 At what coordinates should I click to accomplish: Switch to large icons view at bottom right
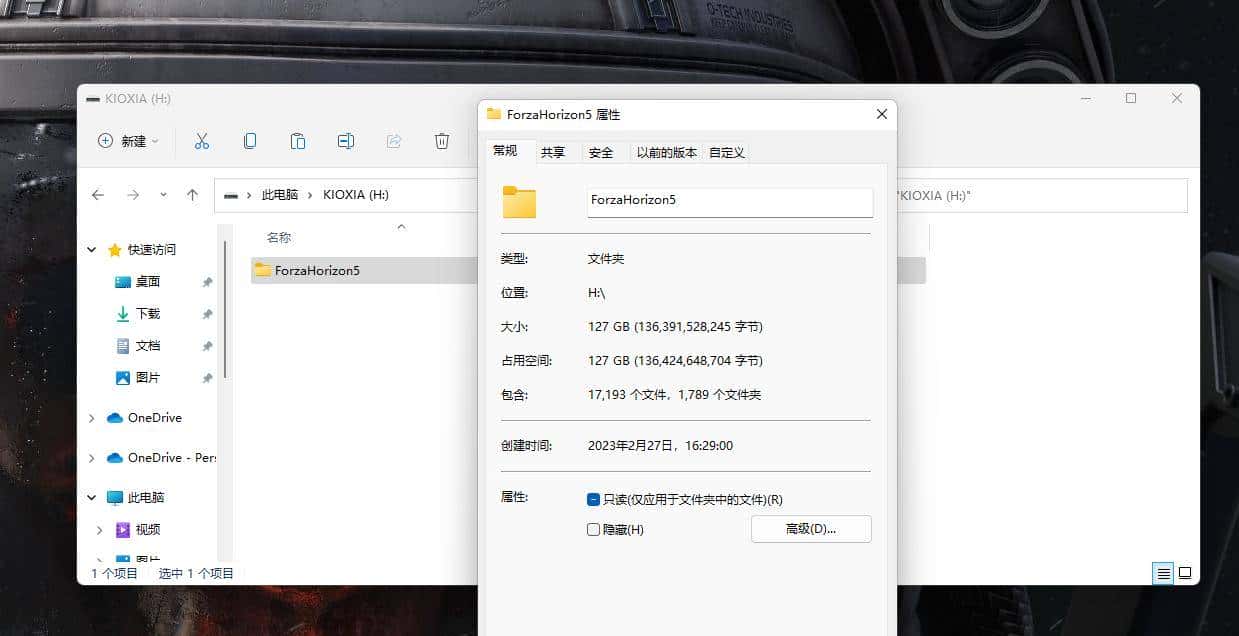pyautogui.click(x=1186, y=573)
